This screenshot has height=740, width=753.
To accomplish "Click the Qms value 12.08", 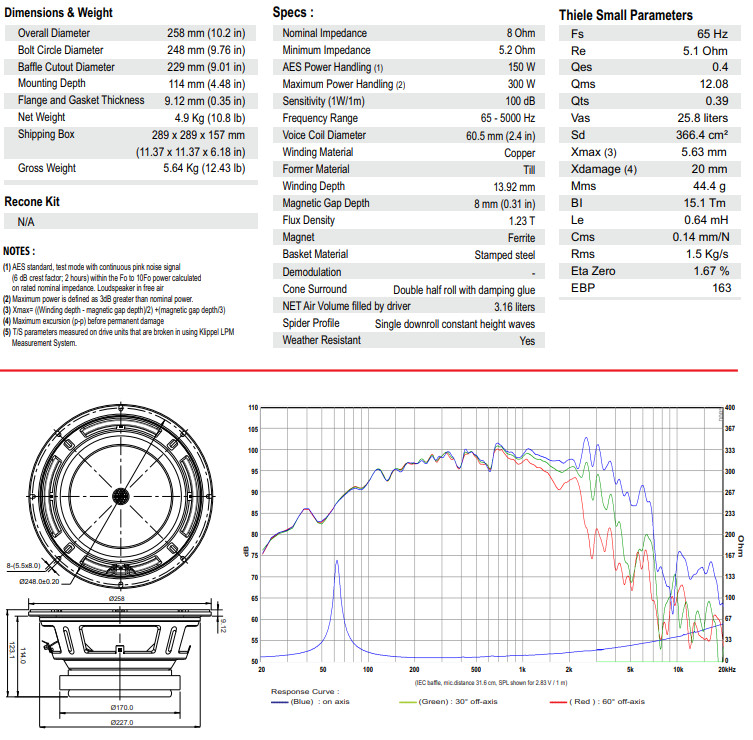I will 714,84.
